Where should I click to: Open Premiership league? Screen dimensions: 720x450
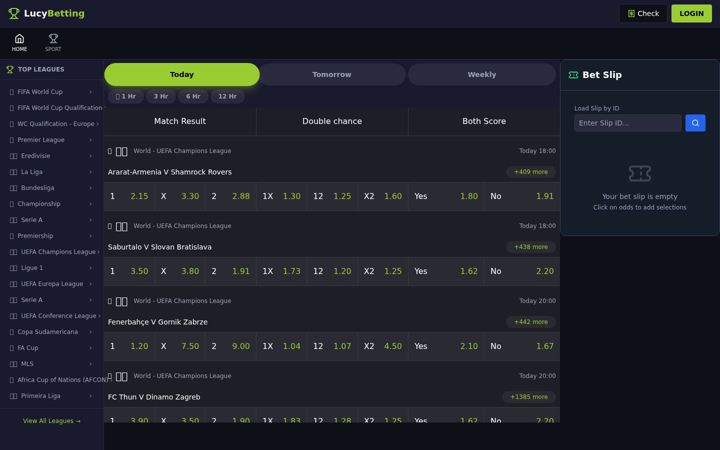(51, 236)
